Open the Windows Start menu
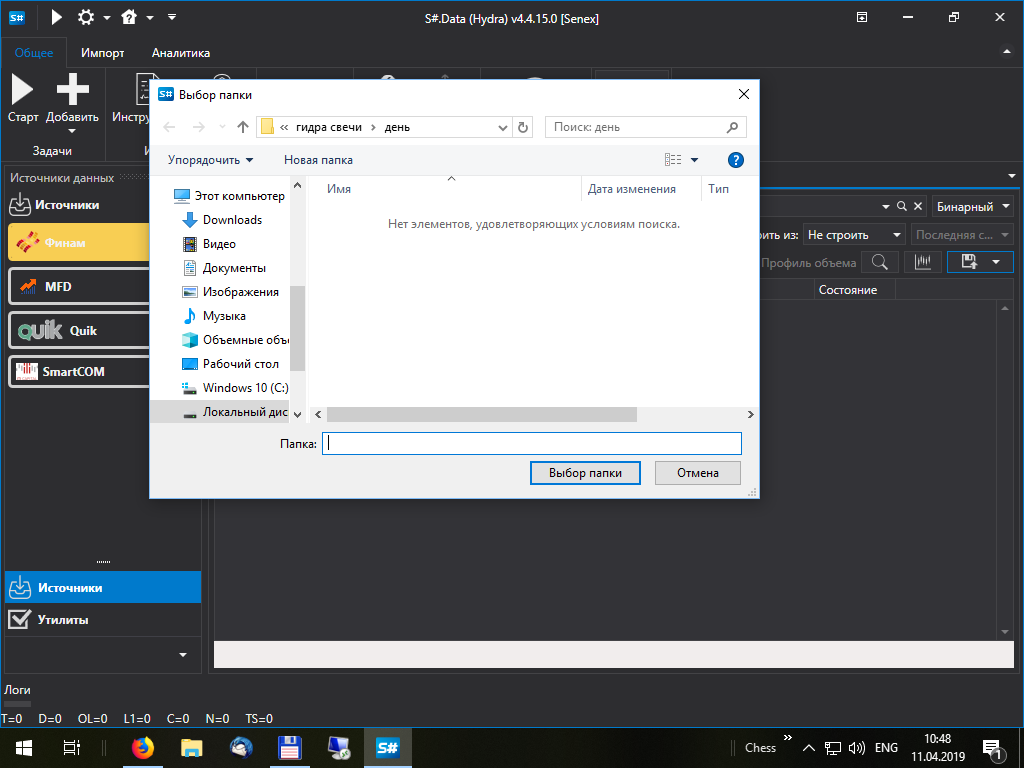 pos(24,748)
